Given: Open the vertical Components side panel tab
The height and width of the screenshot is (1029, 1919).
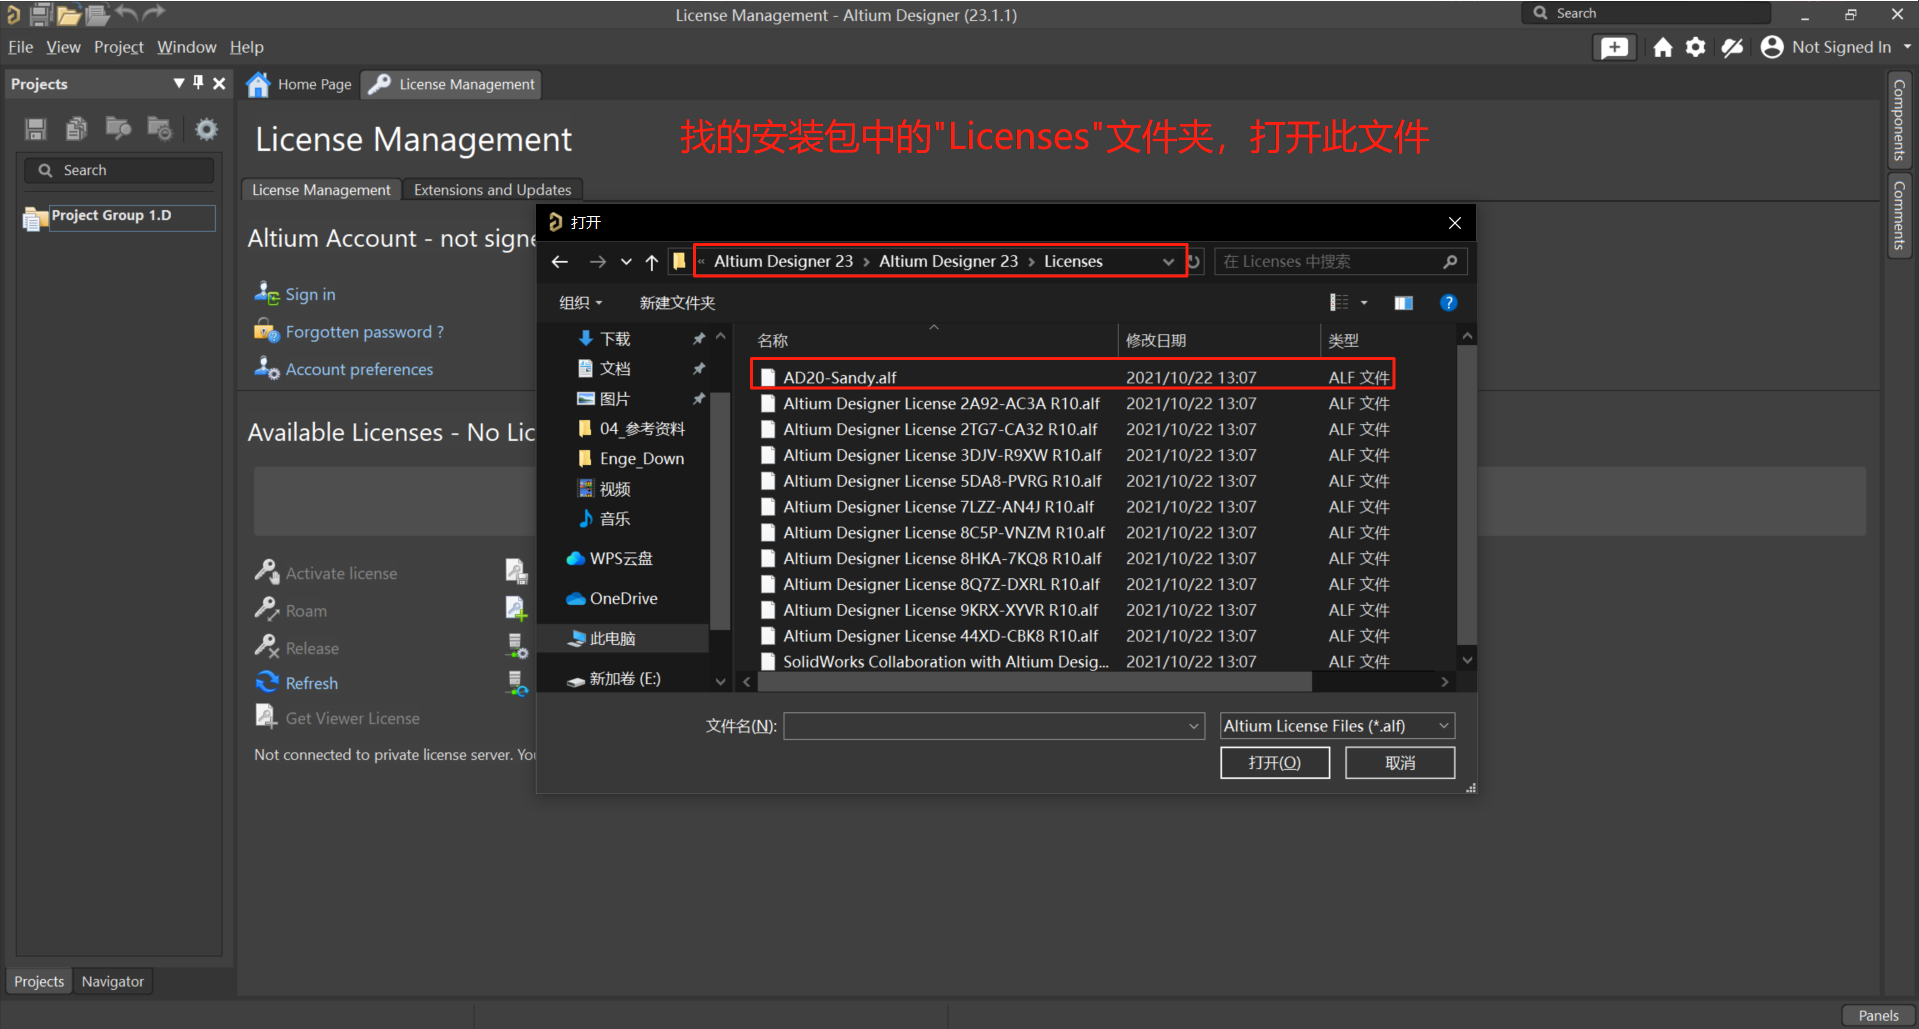Looking at the screenshot, I should pyautogui.click(x=1898, y=120).
